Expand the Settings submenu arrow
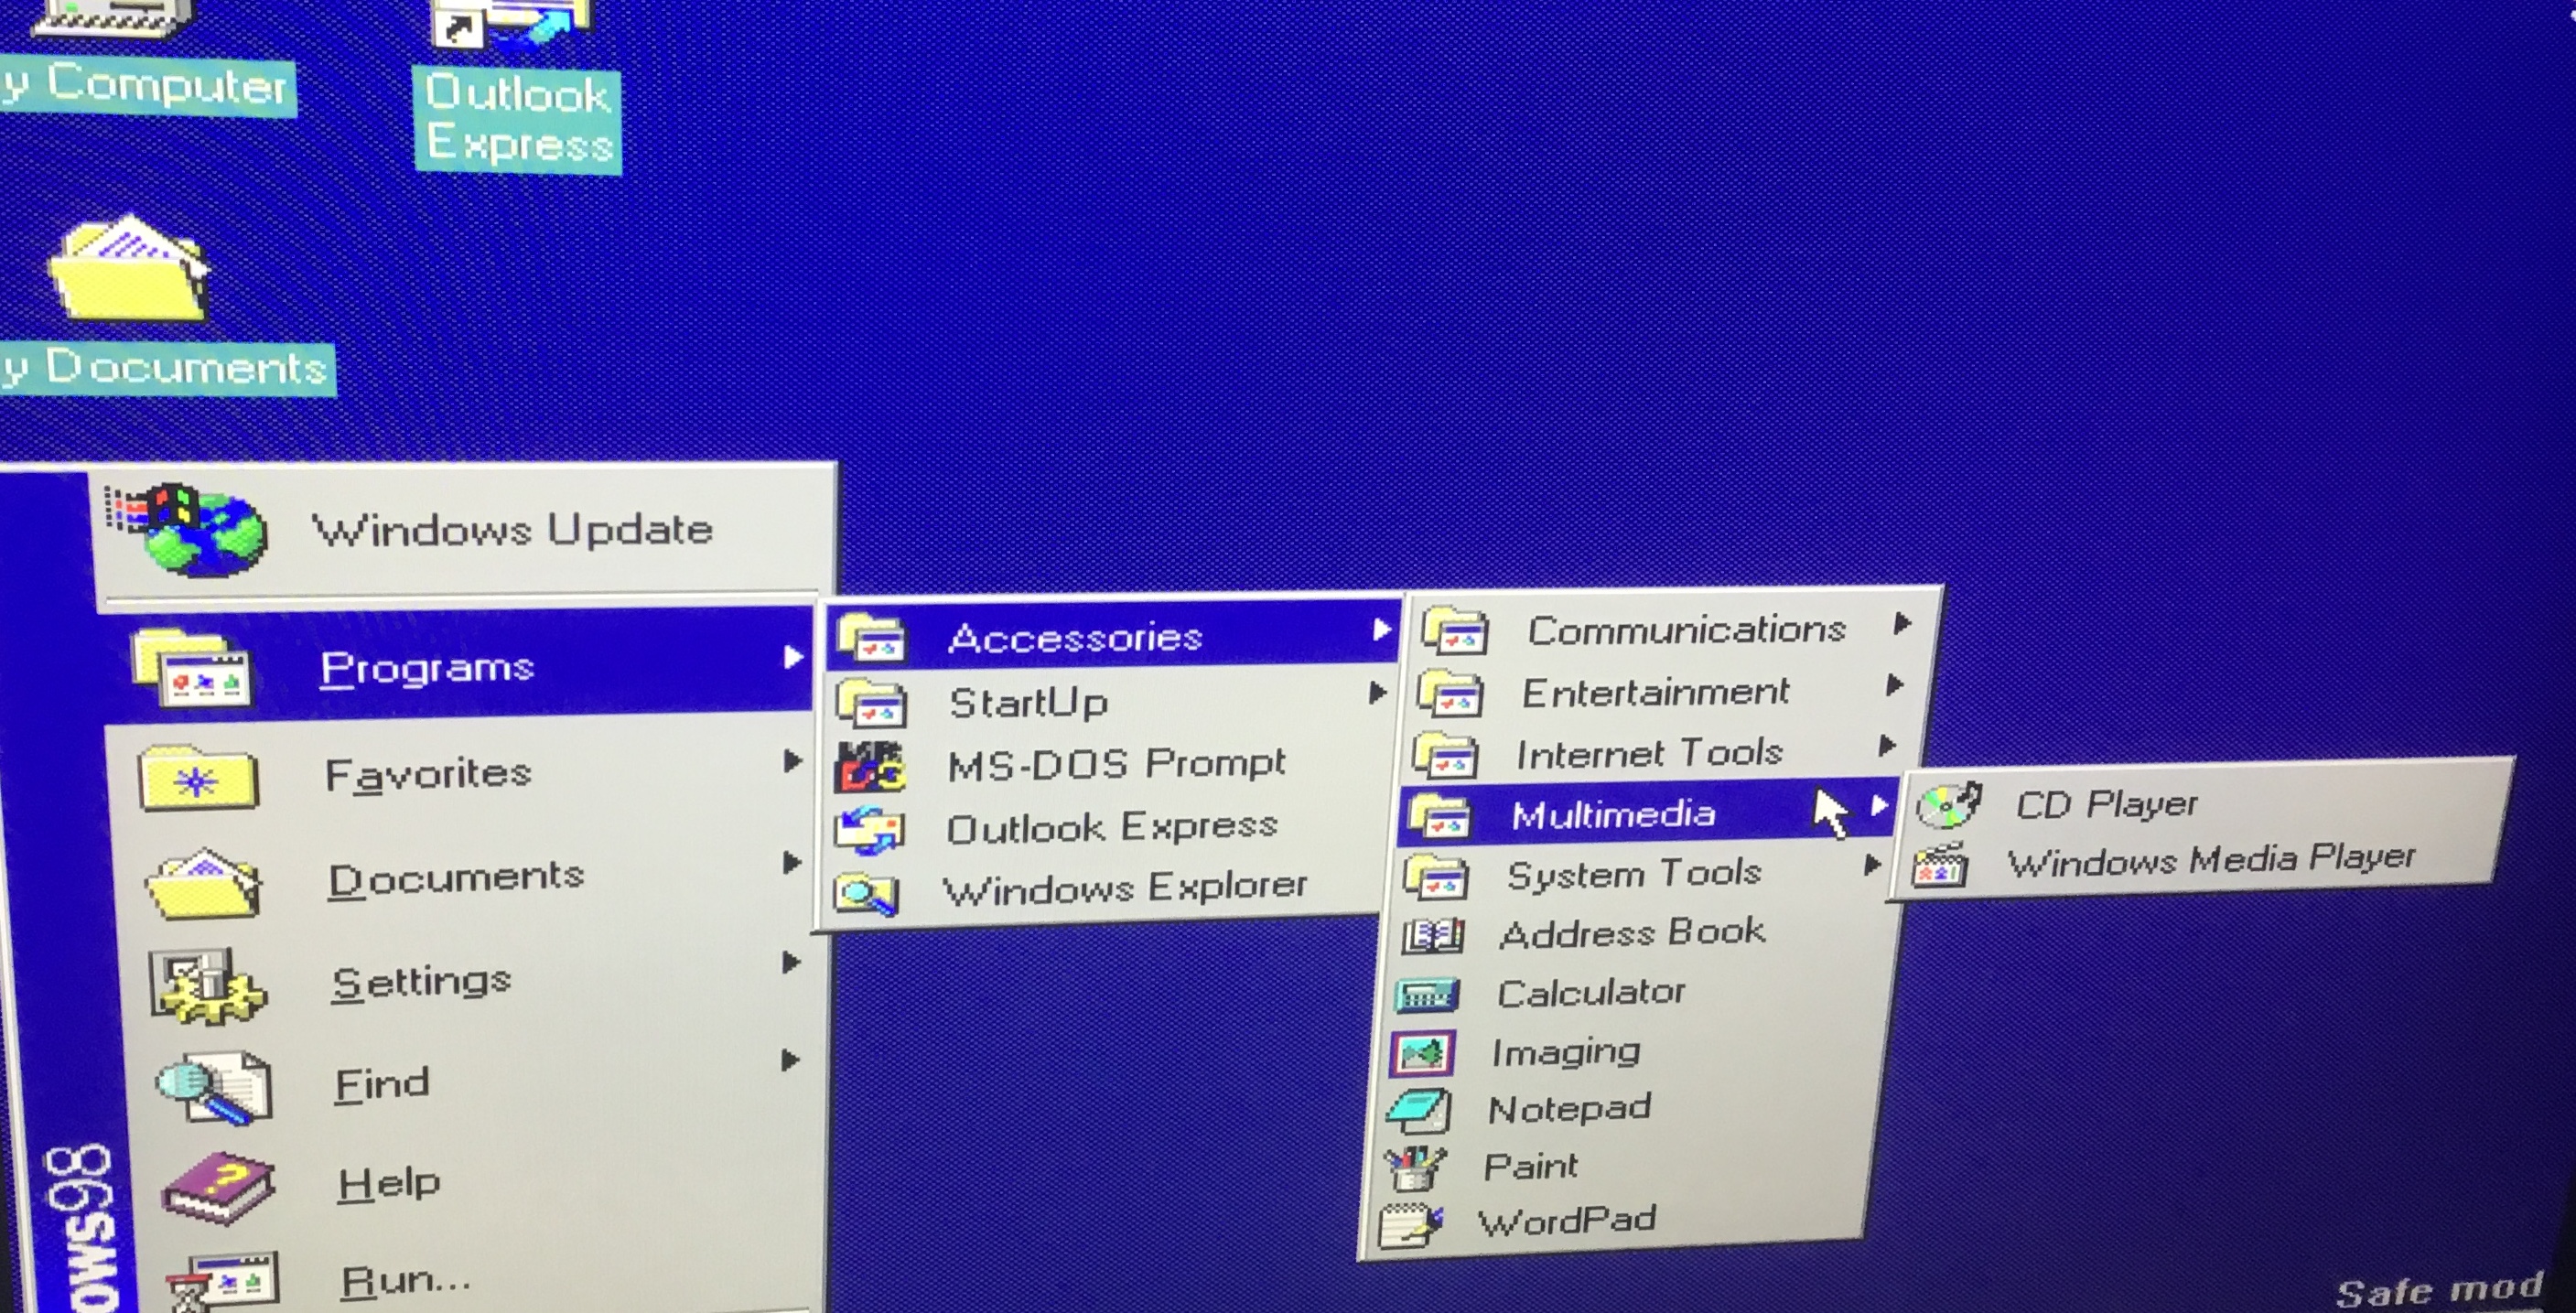 [791, 963]
